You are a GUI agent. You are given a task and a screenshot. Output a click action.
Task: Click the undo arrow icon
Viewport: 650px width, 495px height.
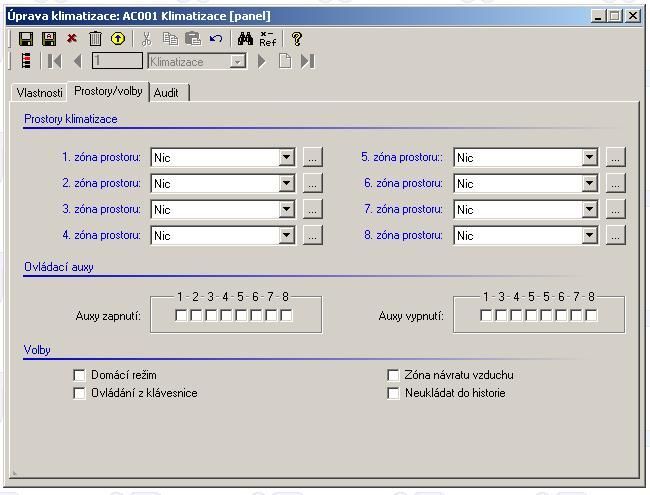coord(216,39)
